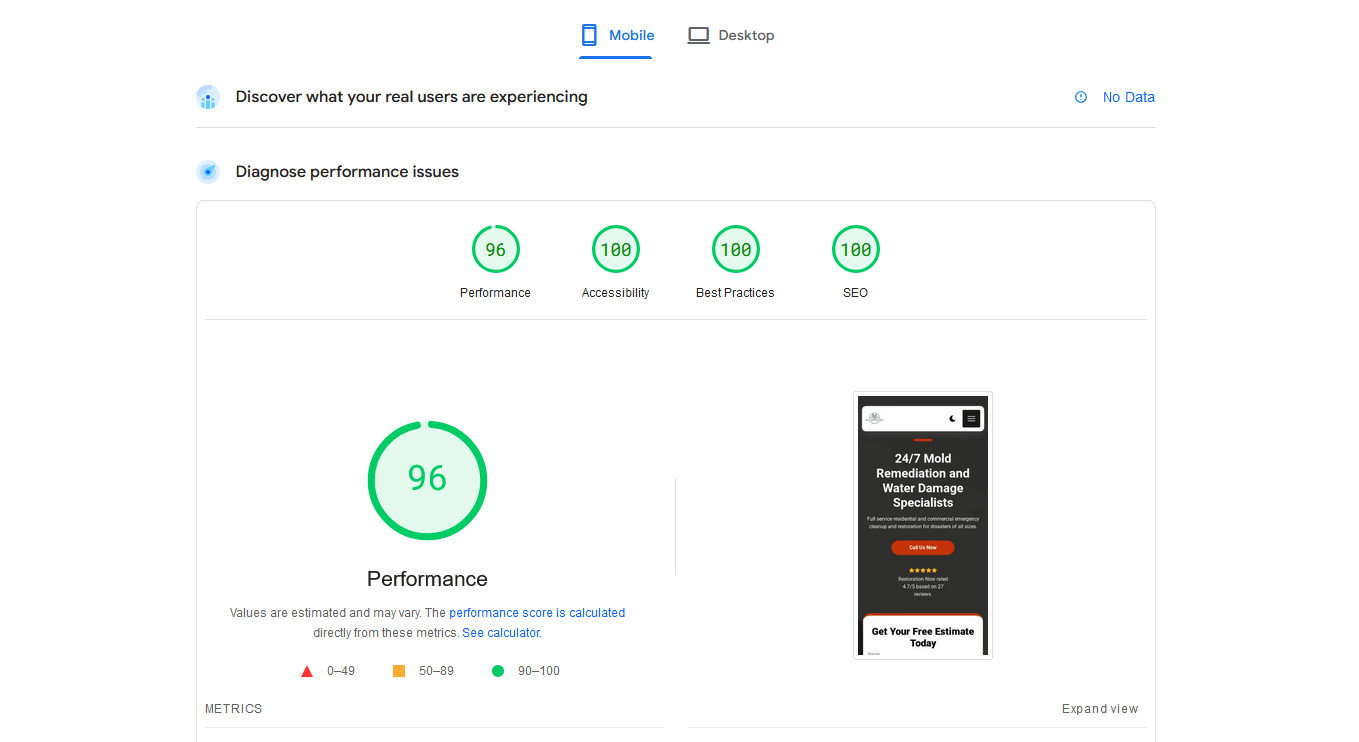Click the 'Values are estimated and may vary' text
This screenshot has height=742, width=1359.
click(x=326, y=613)
